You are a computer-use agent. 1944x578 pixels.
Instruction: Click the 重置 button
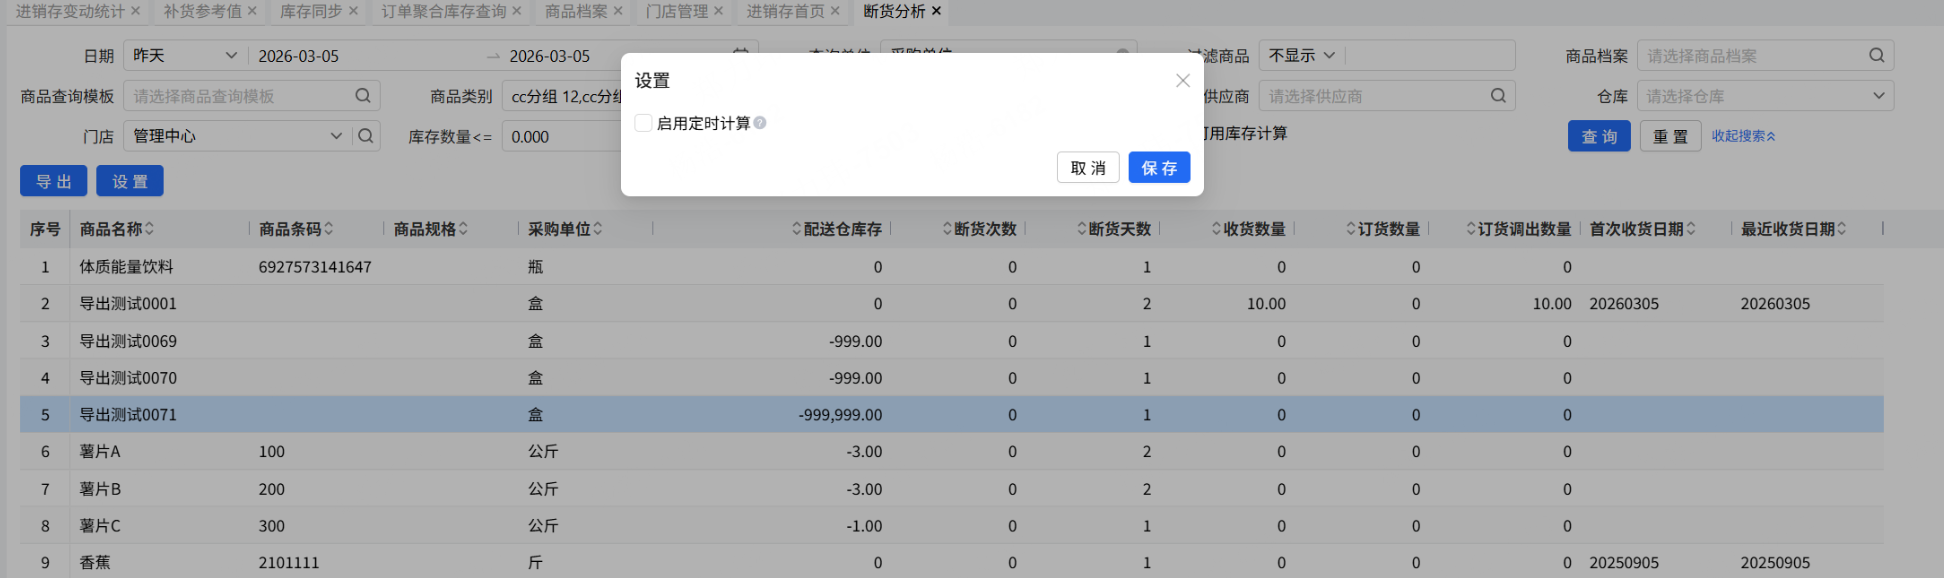[x=1670, y=136]
